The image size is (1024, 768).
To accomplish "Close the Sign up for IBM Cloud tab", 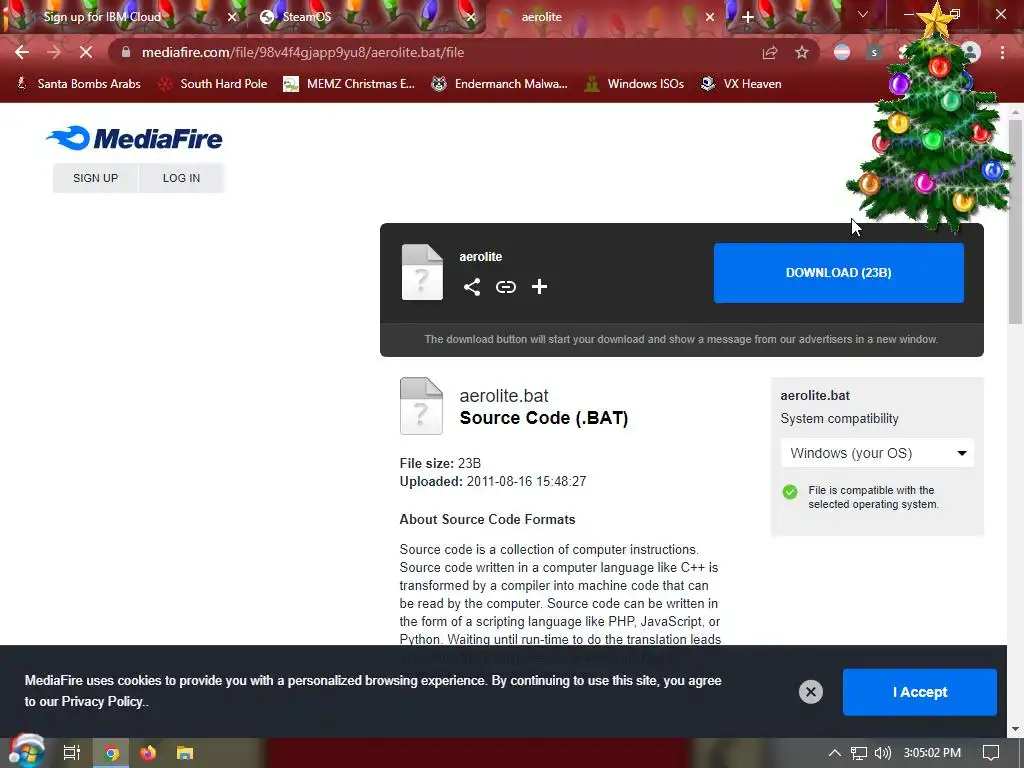I will point(232,17).
